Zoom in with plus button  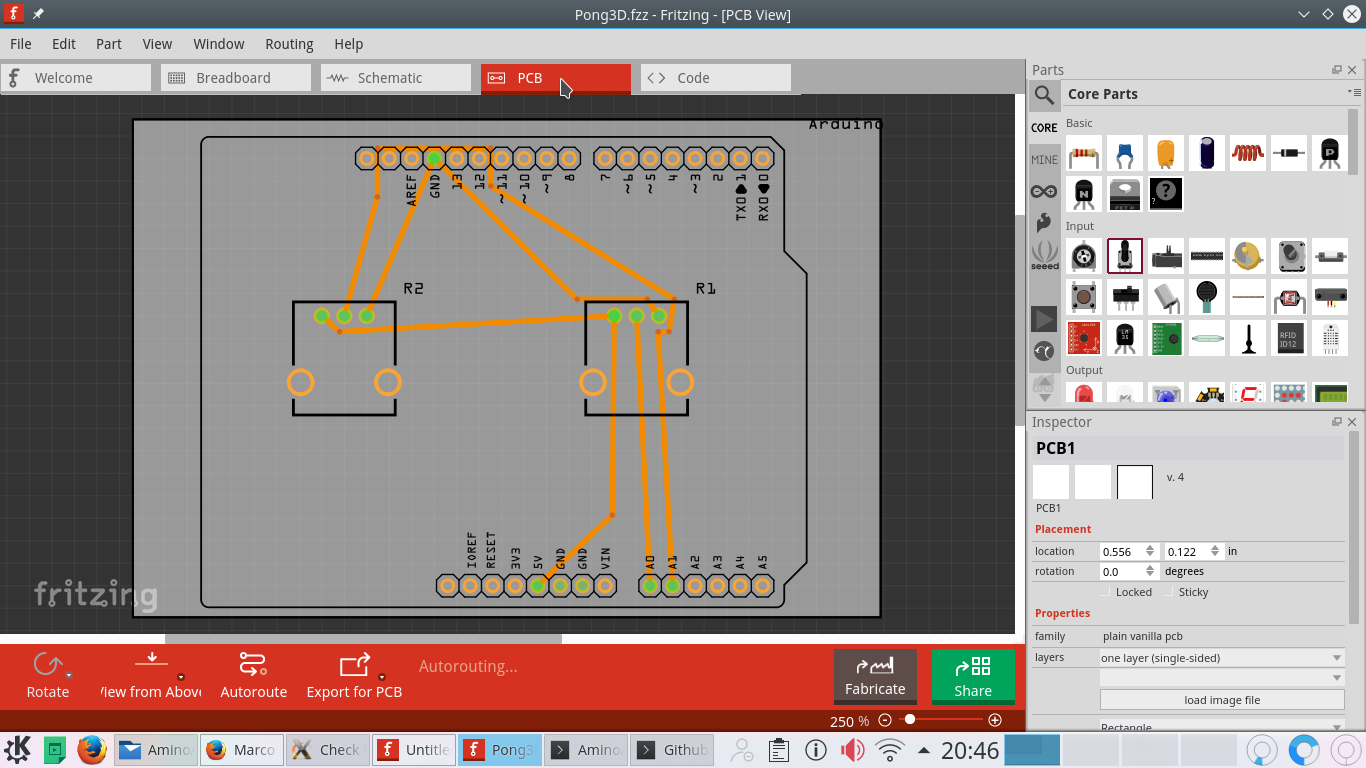(995, 720)
